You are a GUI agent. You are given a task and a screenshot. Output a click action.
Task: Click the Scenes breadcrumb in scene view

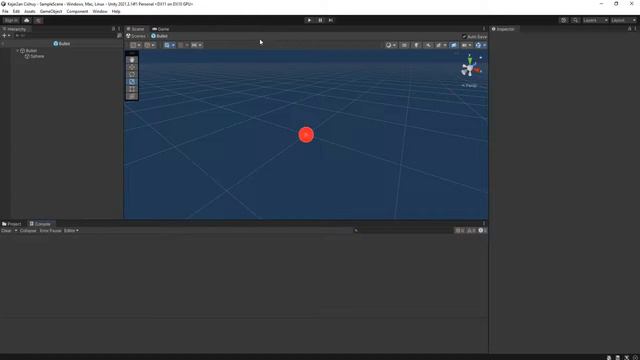tap(136, 36)
